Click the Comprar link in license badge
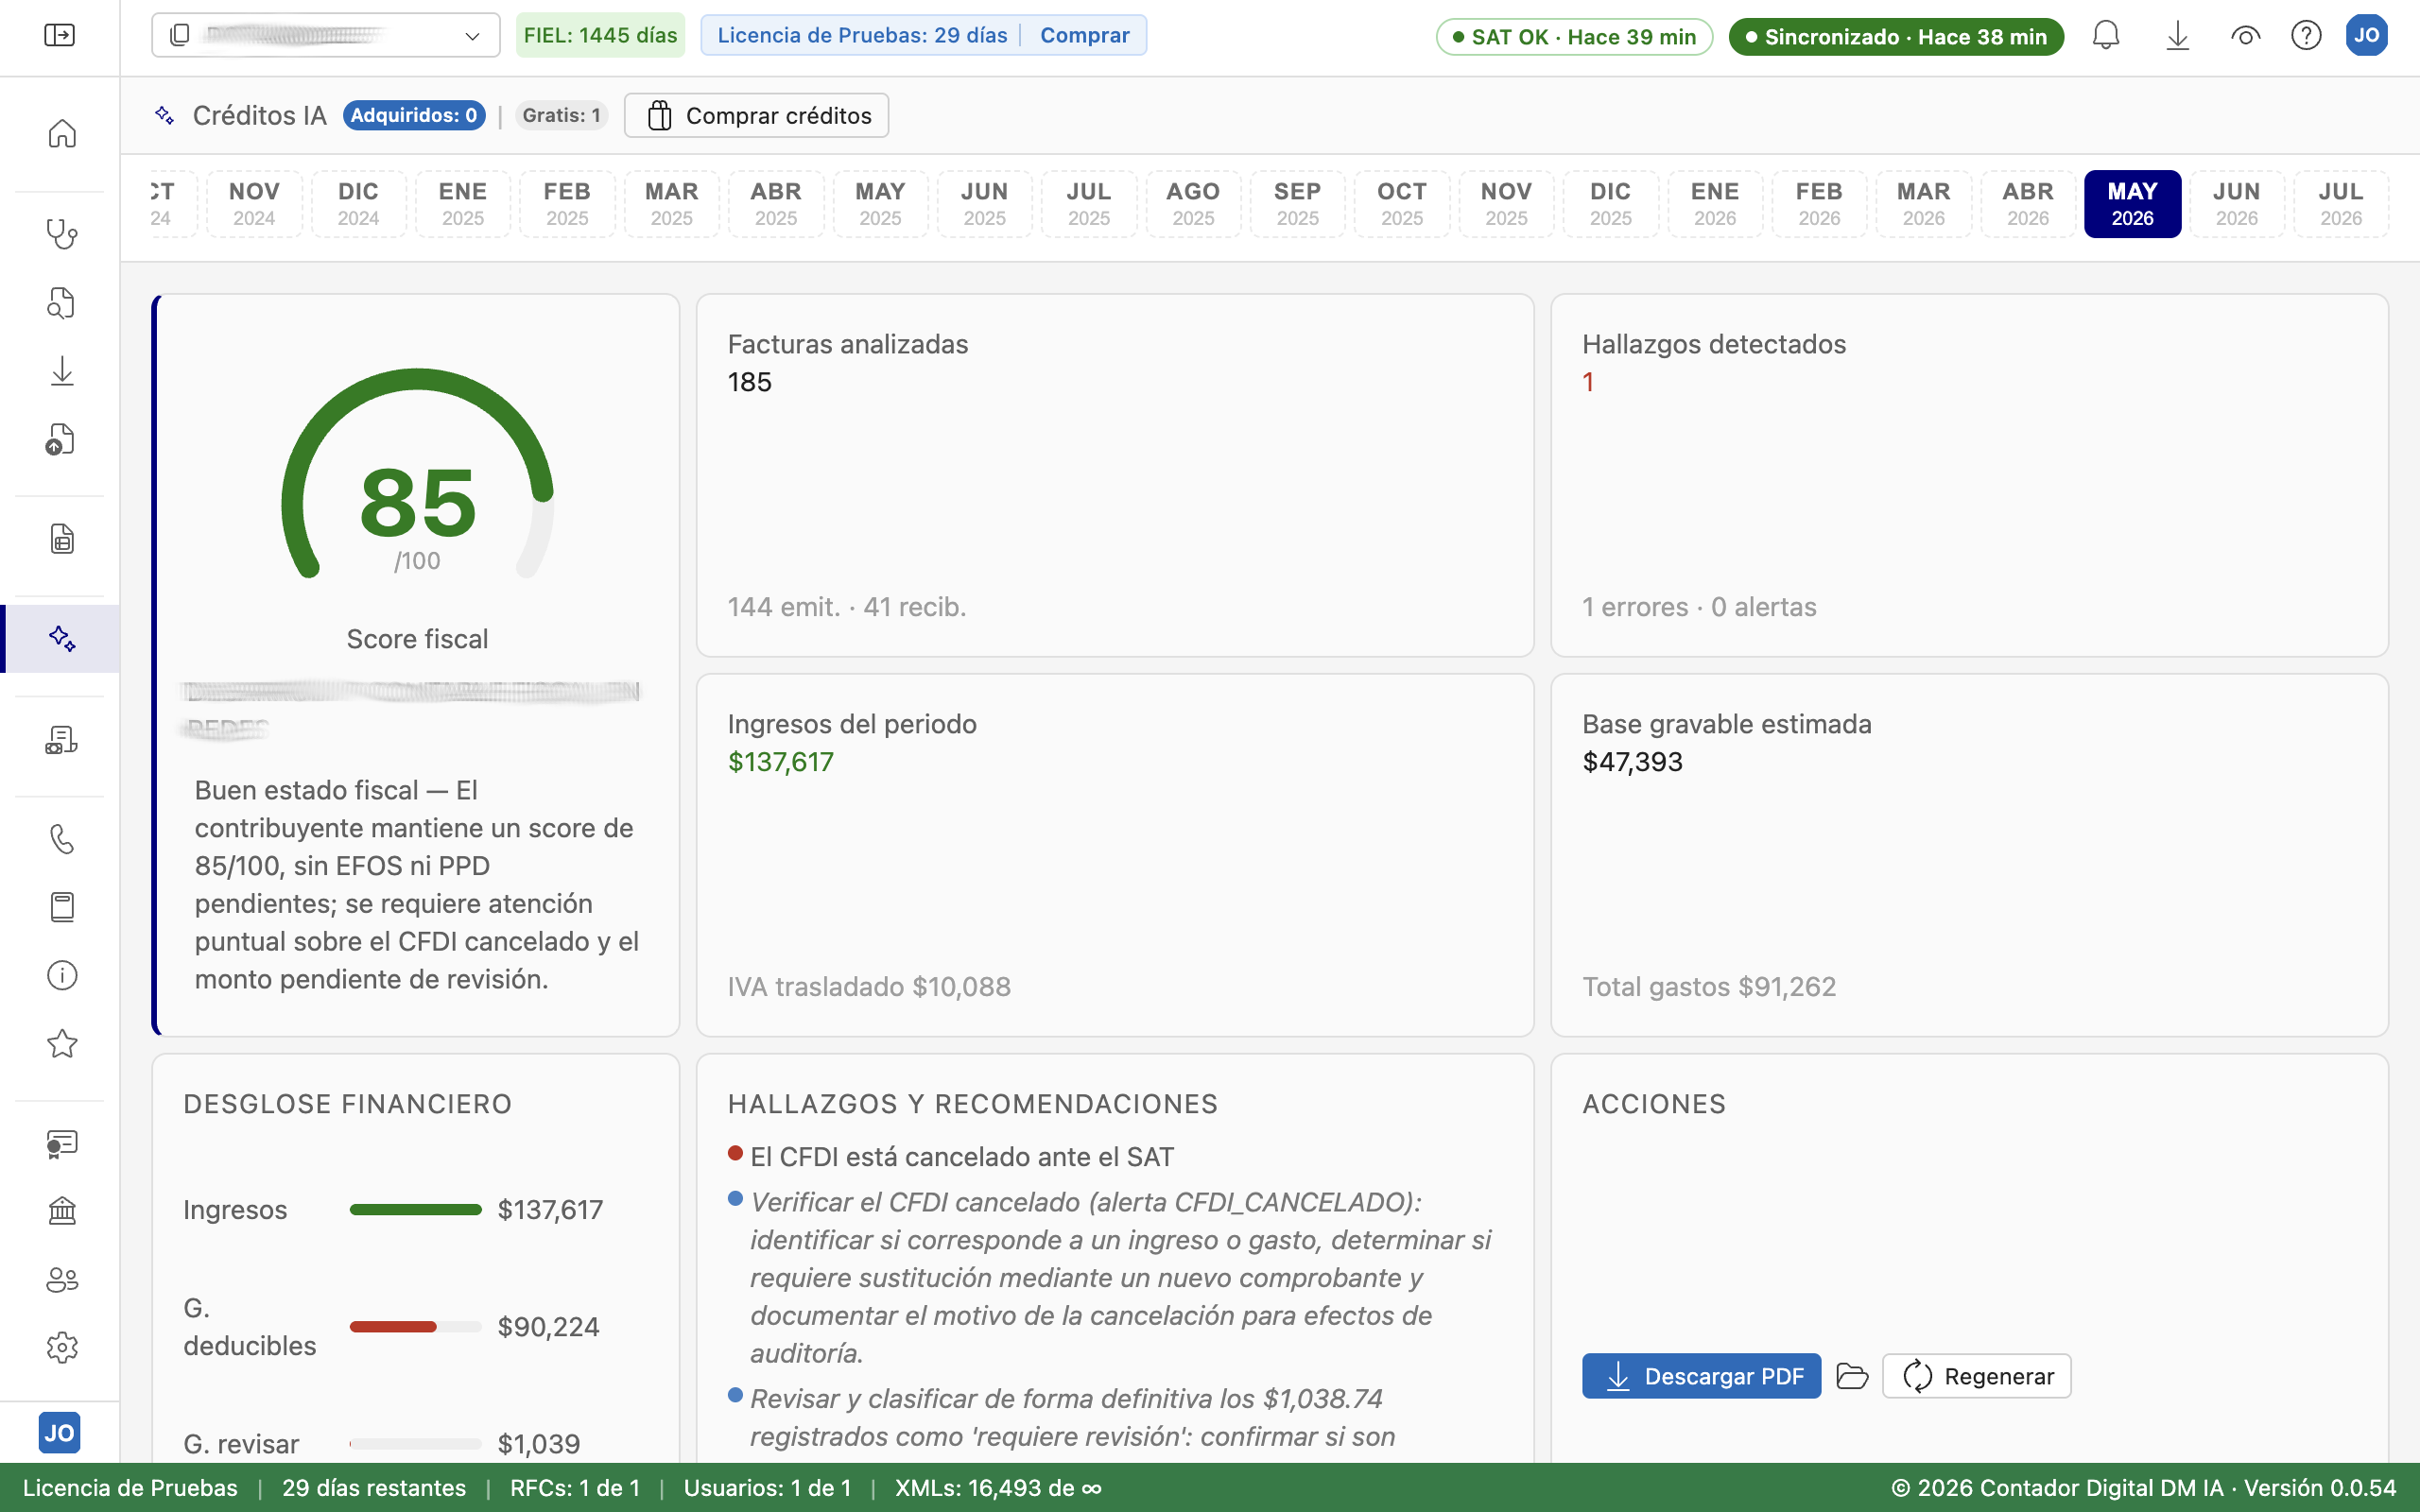Viewport: 2420px width, 1512px height. pyautogui.click(x=1084, y=35)
